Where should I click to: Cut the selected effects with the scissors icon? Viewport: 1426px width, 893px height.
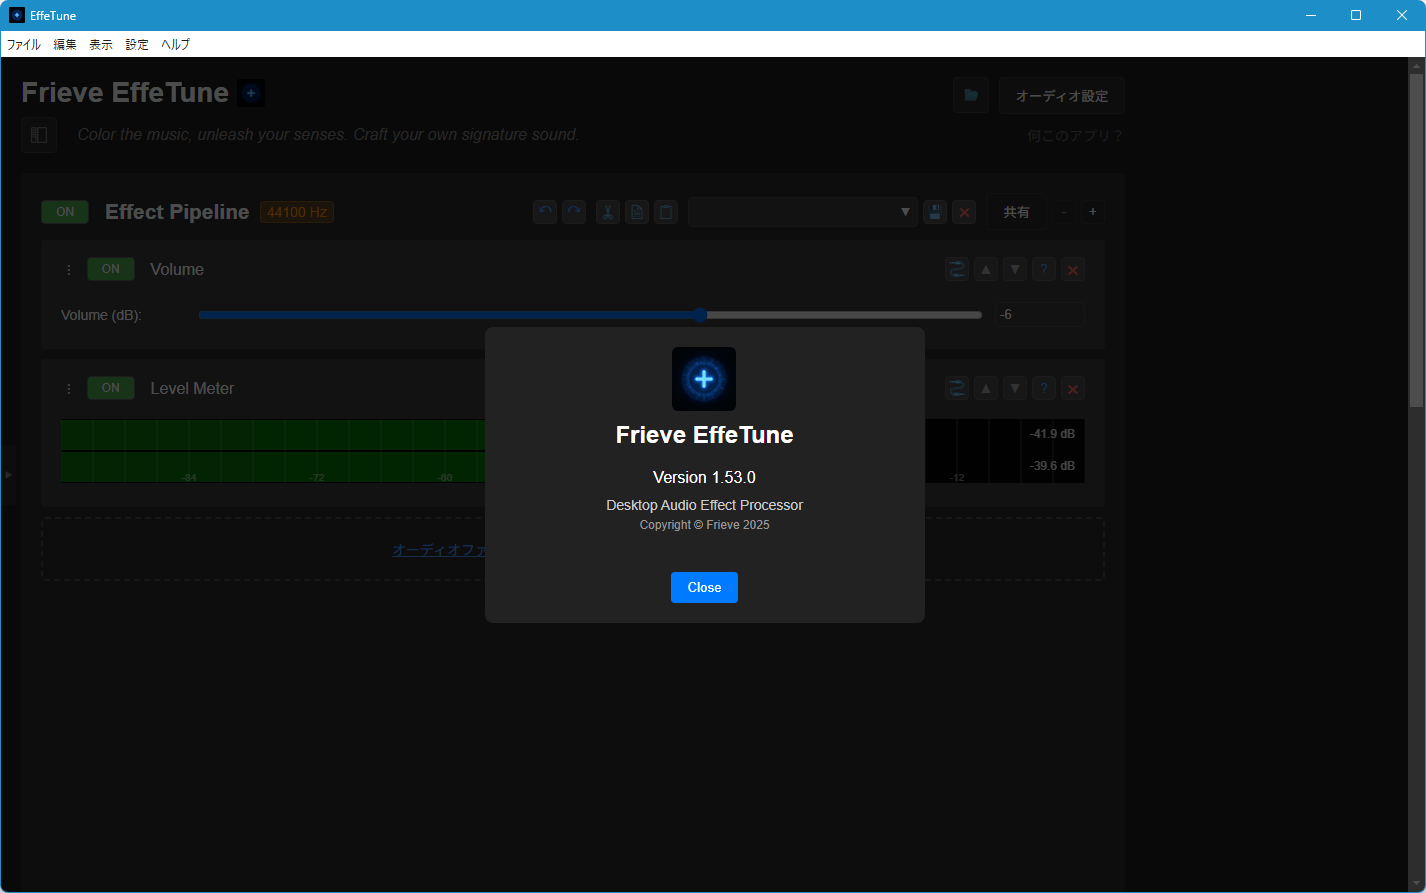point(608,212)
